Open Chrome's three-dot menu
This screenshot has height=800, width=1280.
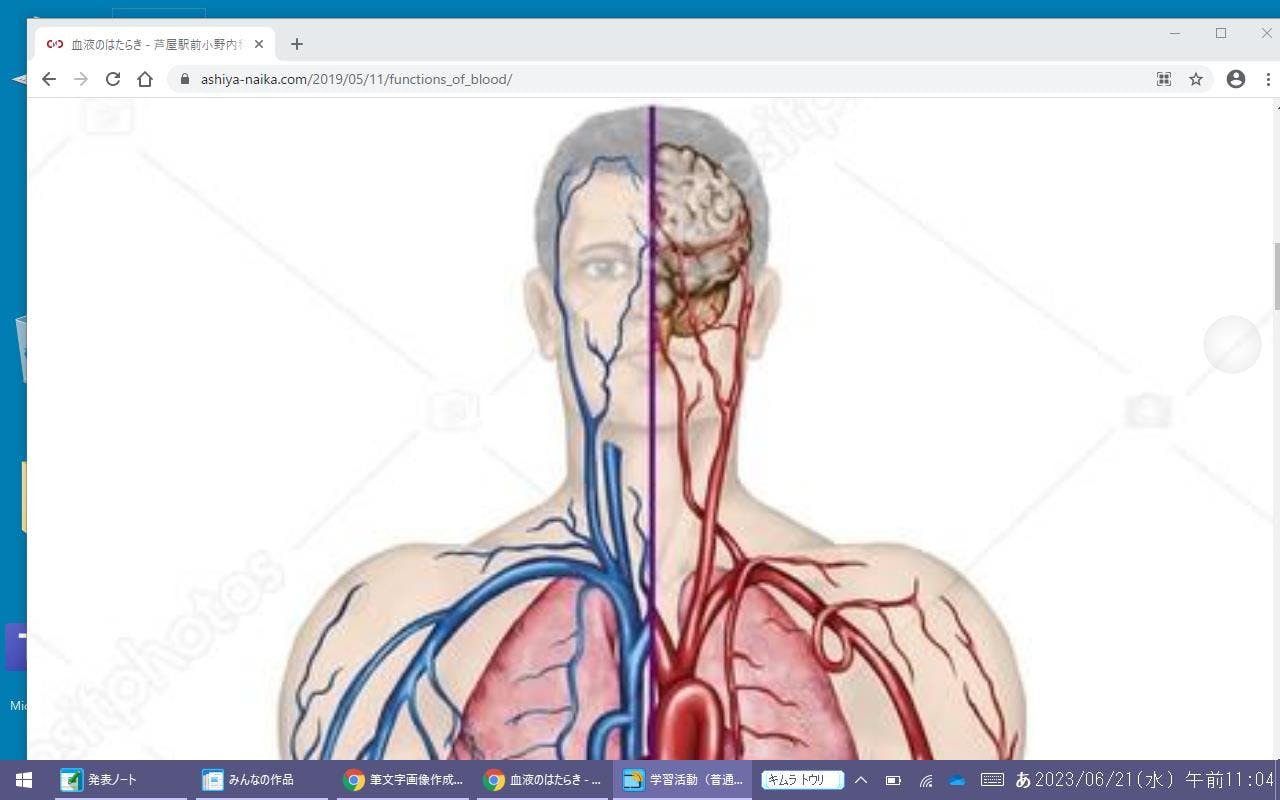coord(1268,79)
